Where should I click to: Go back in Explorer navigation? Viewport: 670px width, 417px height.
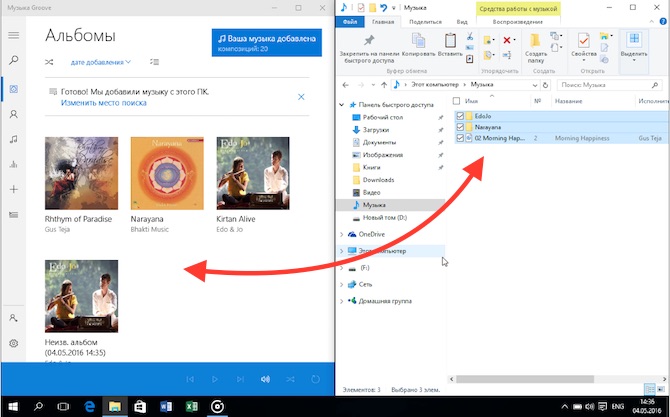[x=346, y=85]
